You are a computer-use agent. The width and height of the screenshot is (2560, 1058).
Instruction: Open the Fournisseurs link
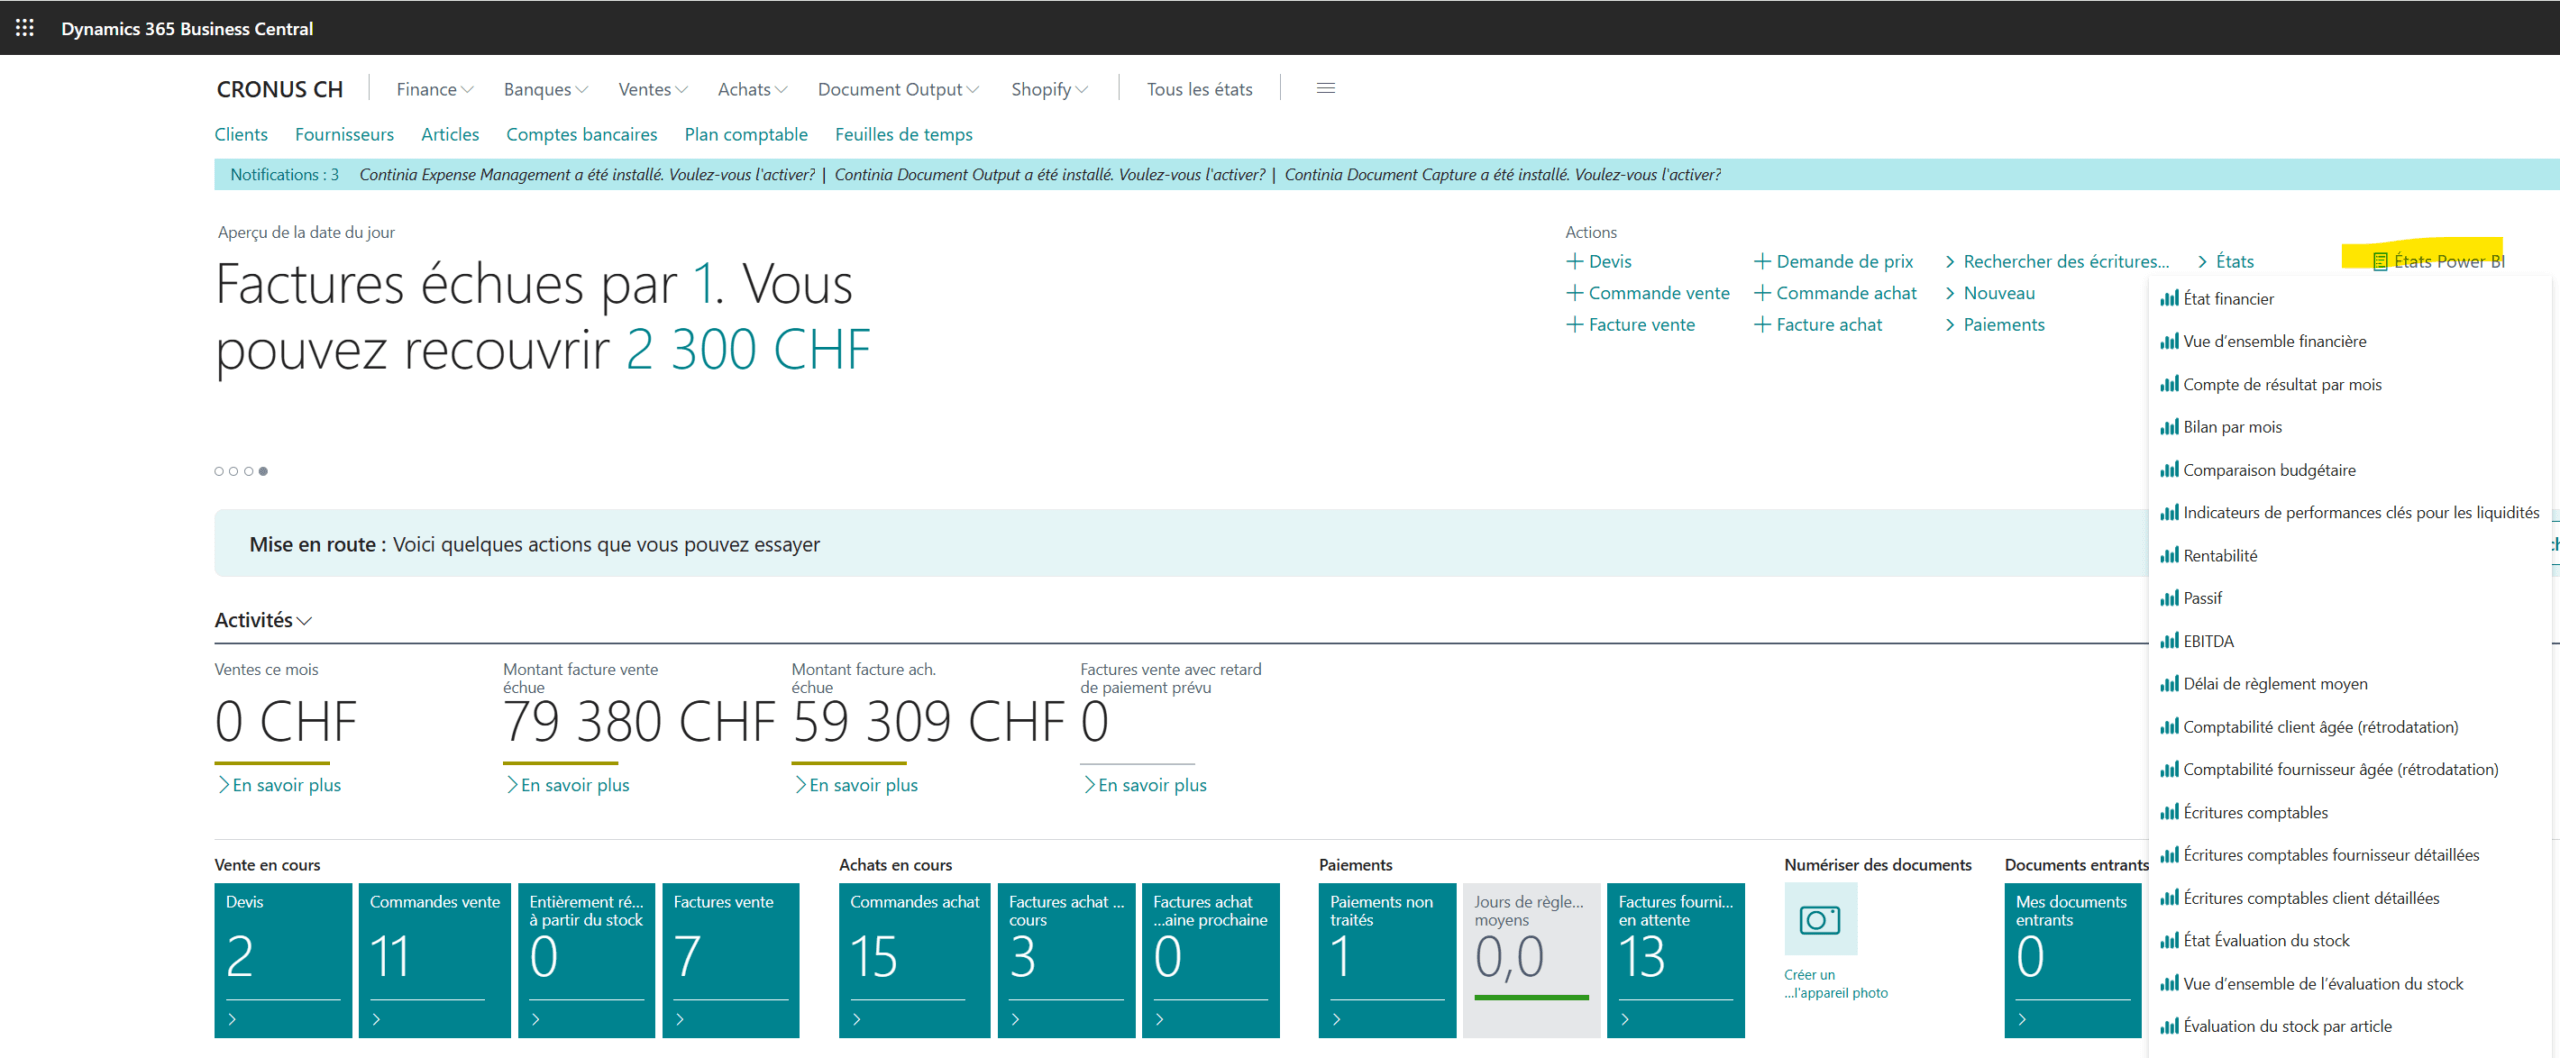tap(344, 134)
